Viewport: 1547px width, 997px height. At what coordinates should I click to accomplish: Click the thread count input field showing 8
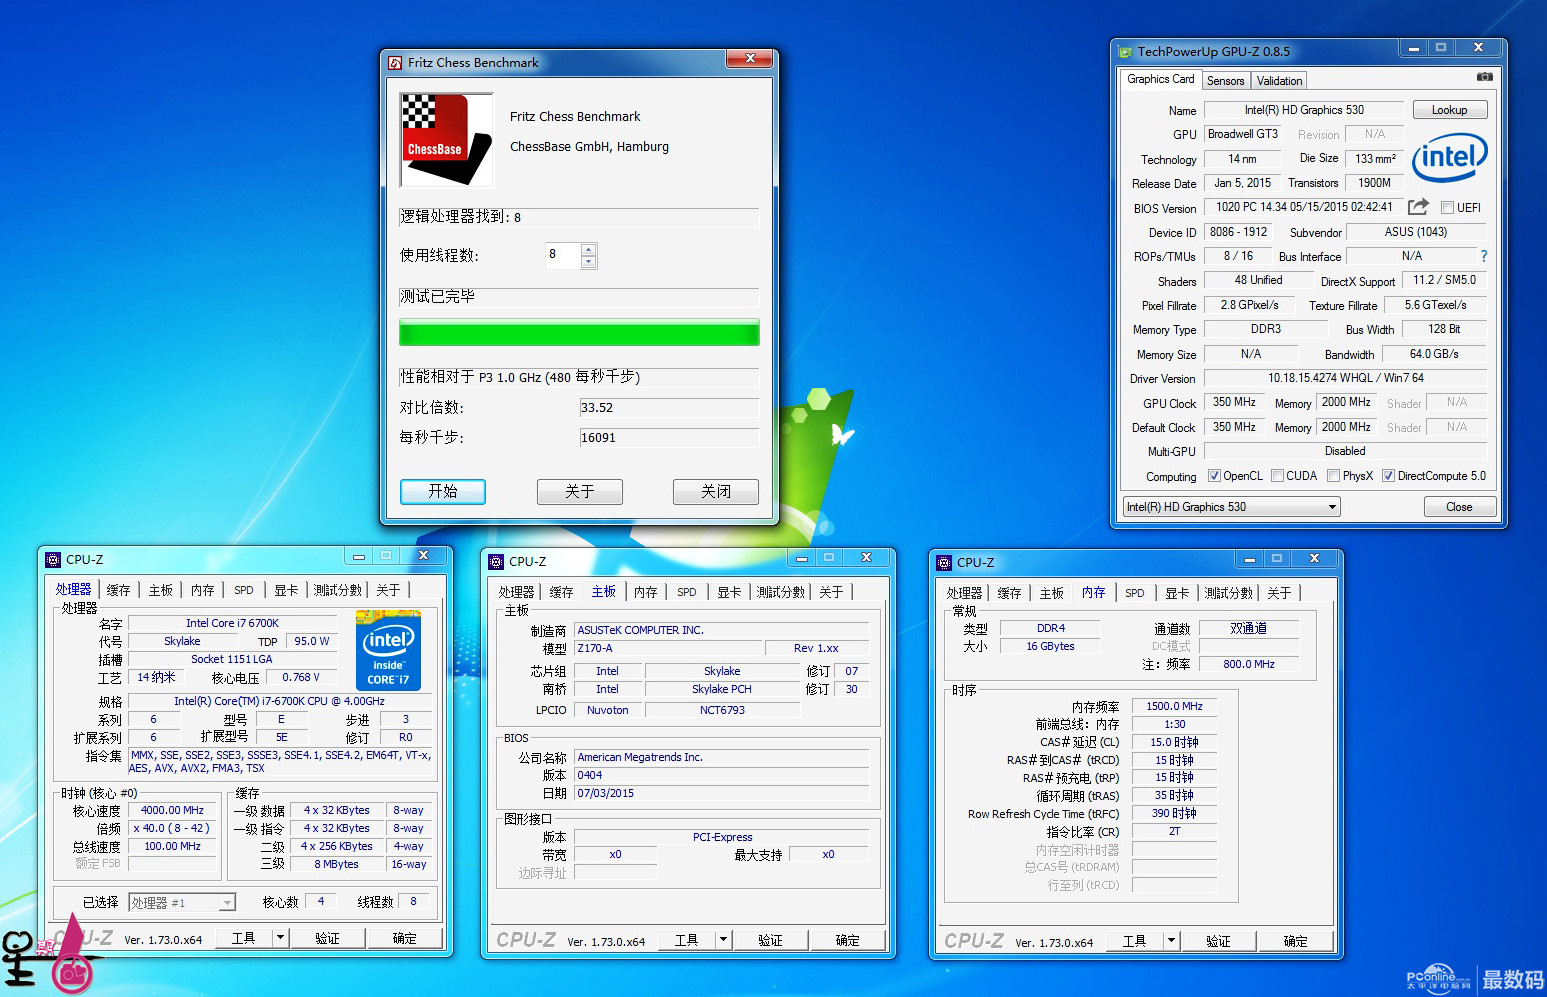click(562, 255)
